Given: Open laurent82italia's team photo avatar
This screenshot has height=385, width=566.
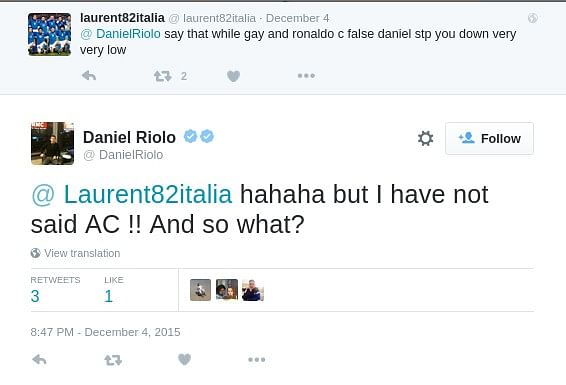Looking at the screenshot, I should tap(49, 34).
